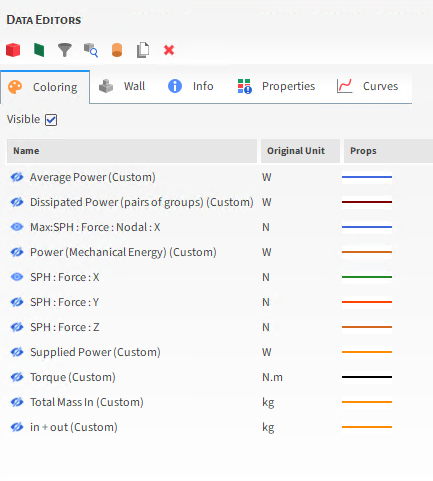Viewport: 433px width, 481px height.
Task: Select the SPH : Force : X name
Action: tap(65, 277)
